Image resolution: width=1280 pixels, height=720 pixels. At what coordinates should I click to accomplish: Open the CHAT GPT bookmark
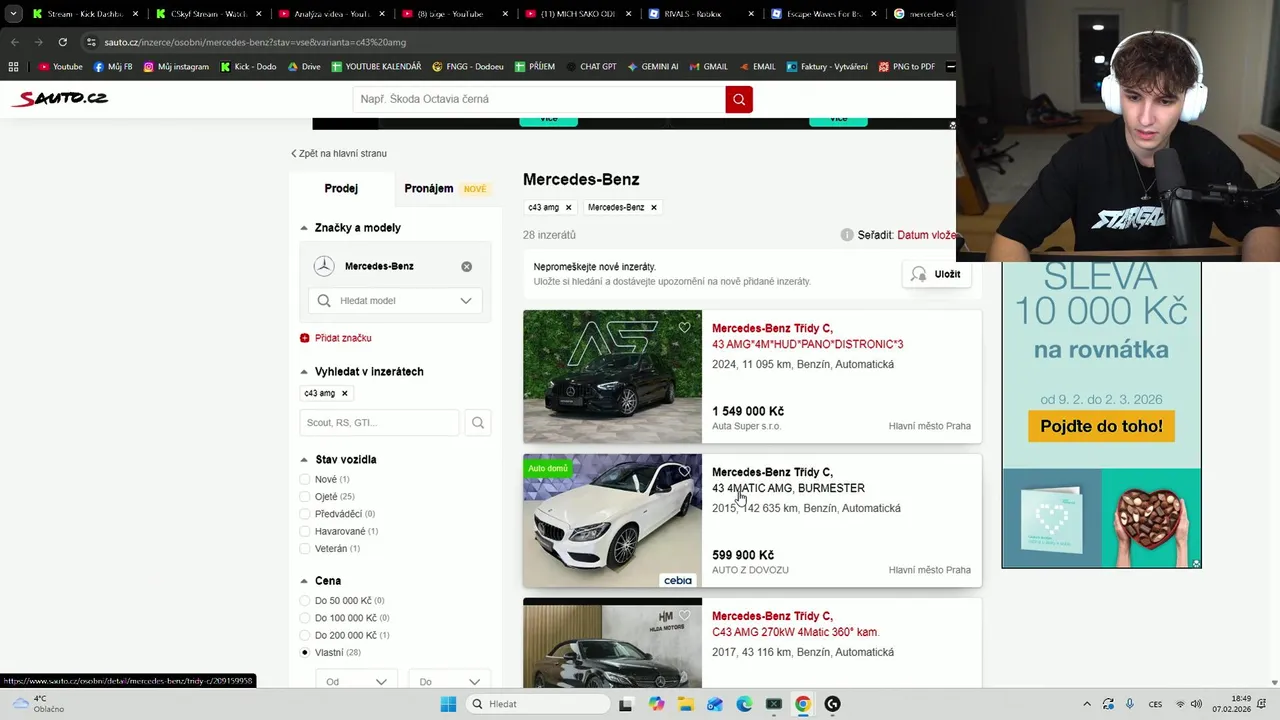(590, 67)
